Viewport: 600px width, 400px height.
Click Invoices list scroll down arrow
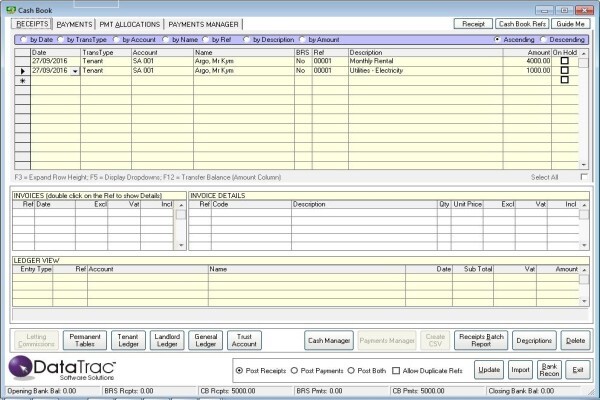pos(181,245)
